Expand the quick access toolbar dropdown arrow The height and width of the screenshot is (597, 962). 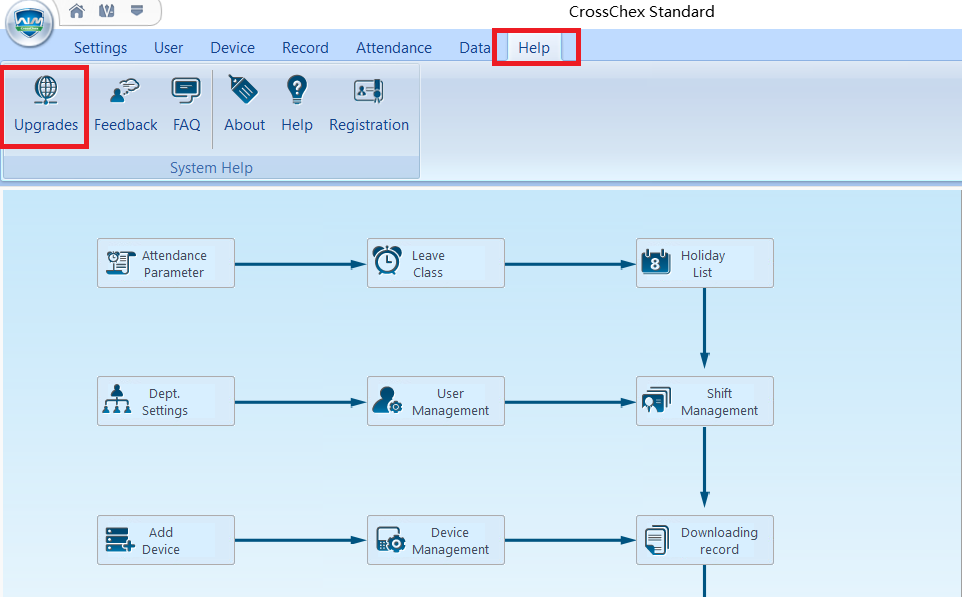(x=136, y=12)
